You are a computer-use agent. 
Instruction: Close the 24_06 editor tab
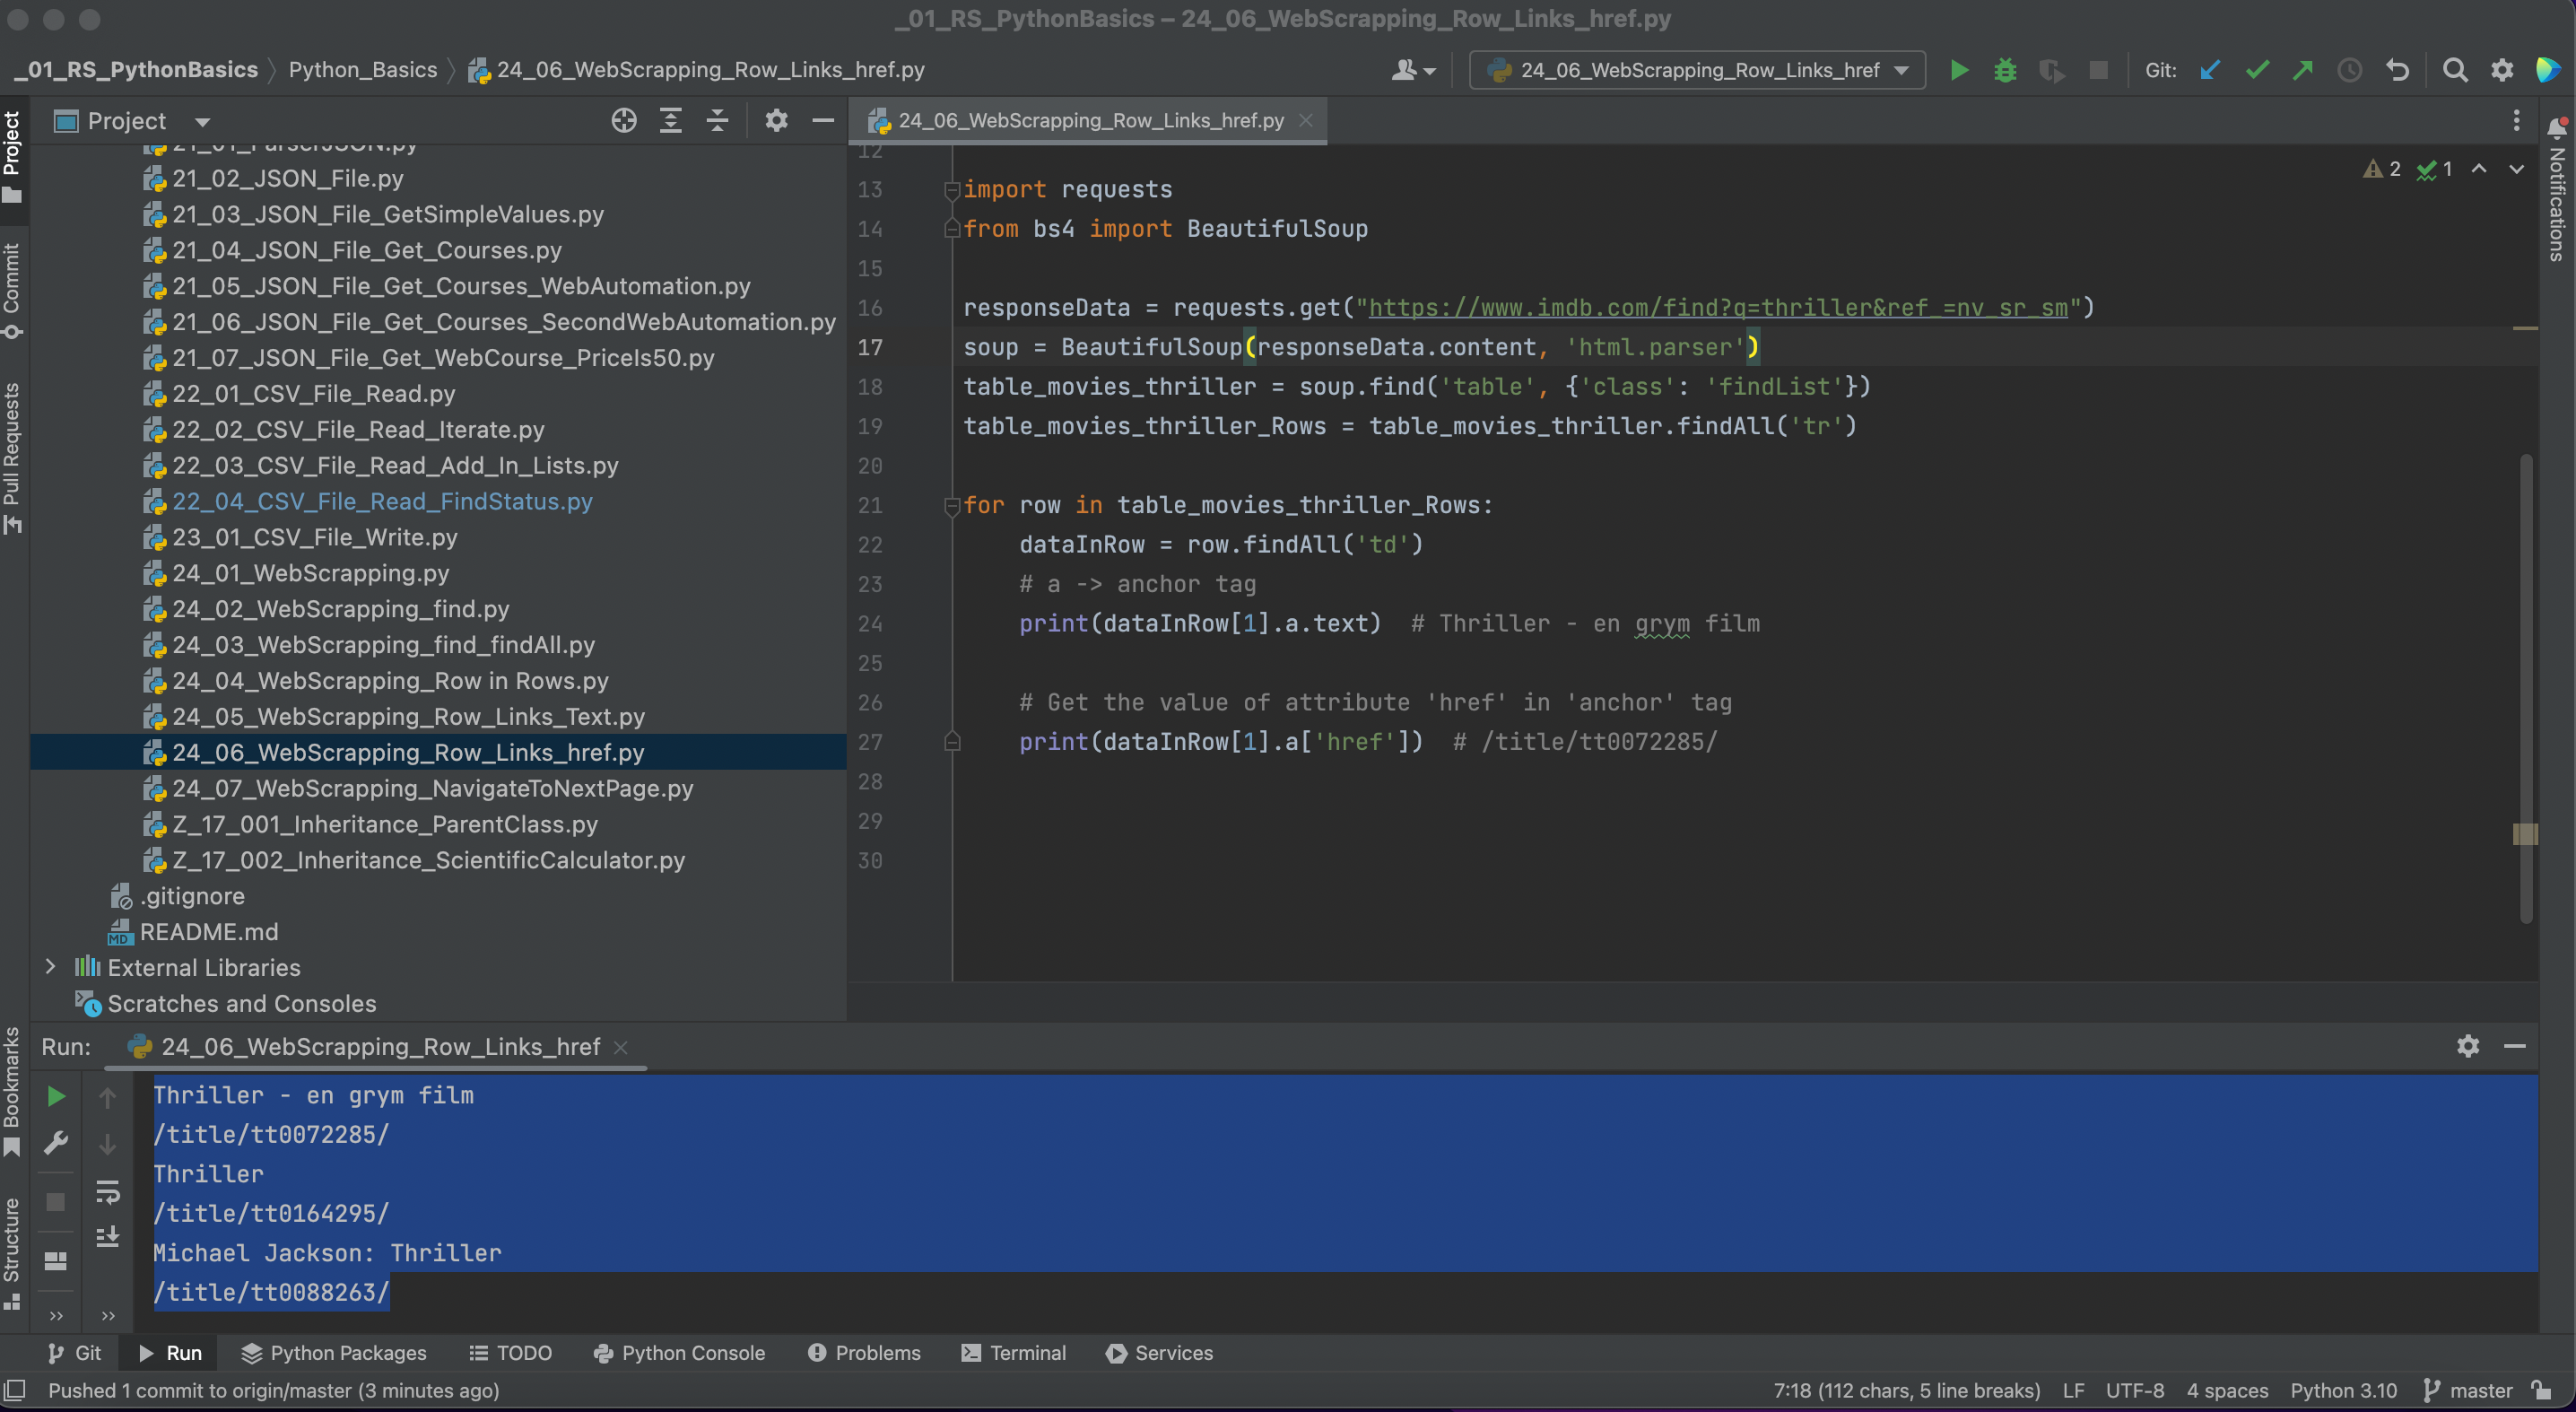(x=1305, y=120)
